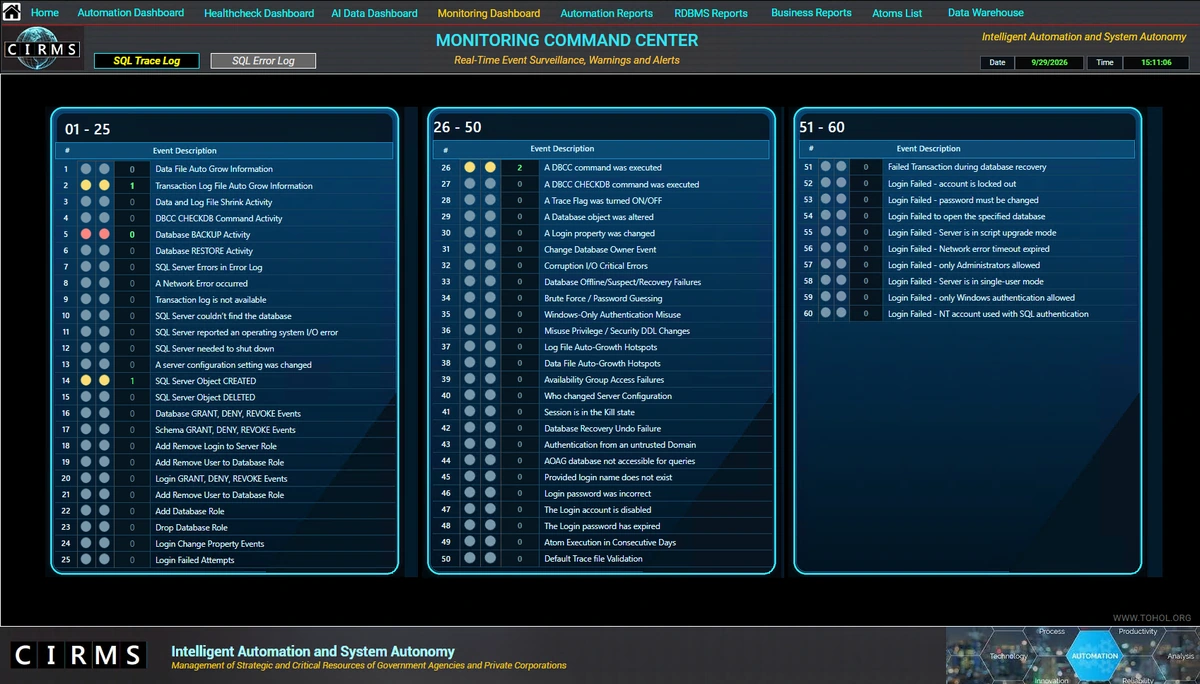Click 'Windows-Only Authentication Misuse' row text

click(x=612, y=315)
